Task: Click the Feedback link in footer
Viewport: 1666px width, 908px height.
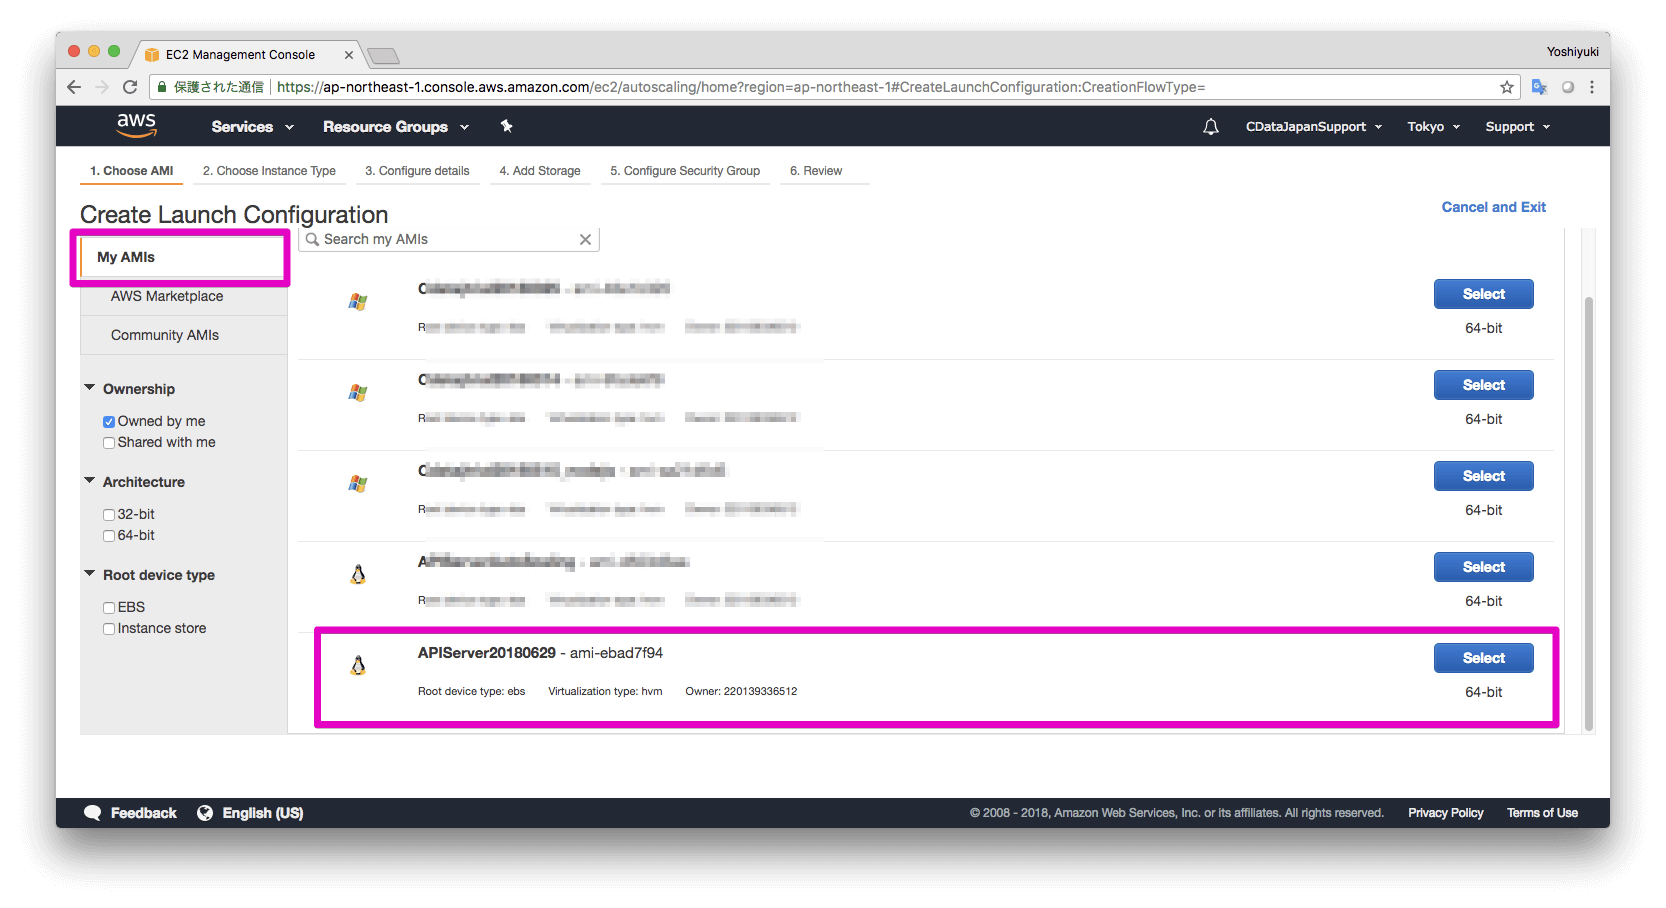Action: (144, 813)
